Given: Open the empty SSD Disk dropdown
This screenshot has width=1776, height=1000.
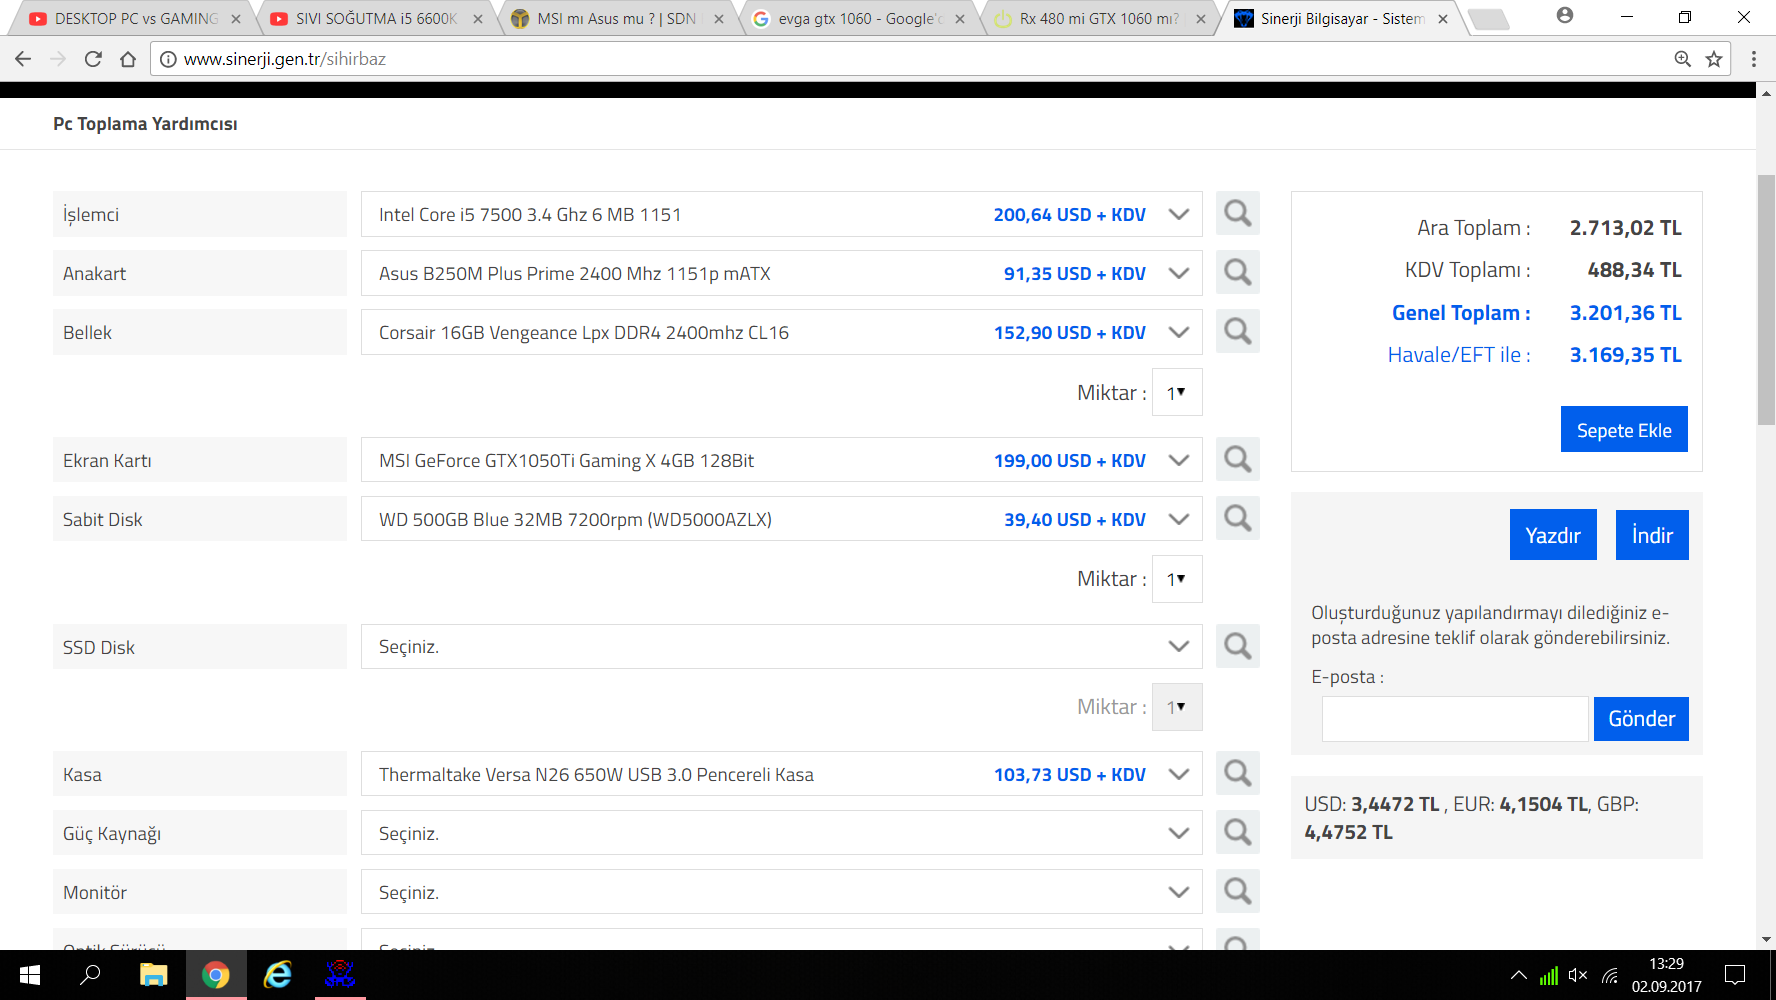Looking at the screenshot, I should [x=781, y=647].
